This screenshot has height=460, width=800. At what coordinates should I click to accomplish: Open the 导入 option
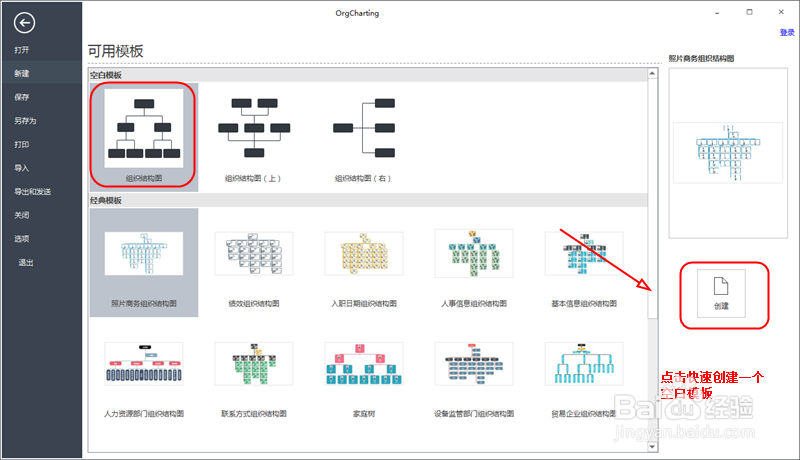tap(22, 168)
